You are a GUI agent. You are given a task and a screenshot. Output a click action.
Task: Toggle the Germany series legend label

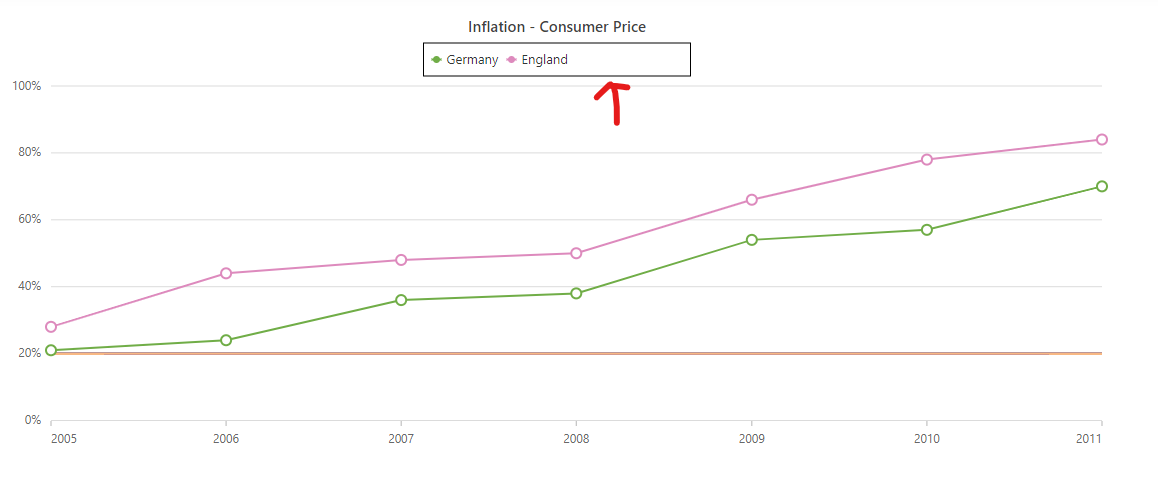pyautogui.click(x=472, y=60)
